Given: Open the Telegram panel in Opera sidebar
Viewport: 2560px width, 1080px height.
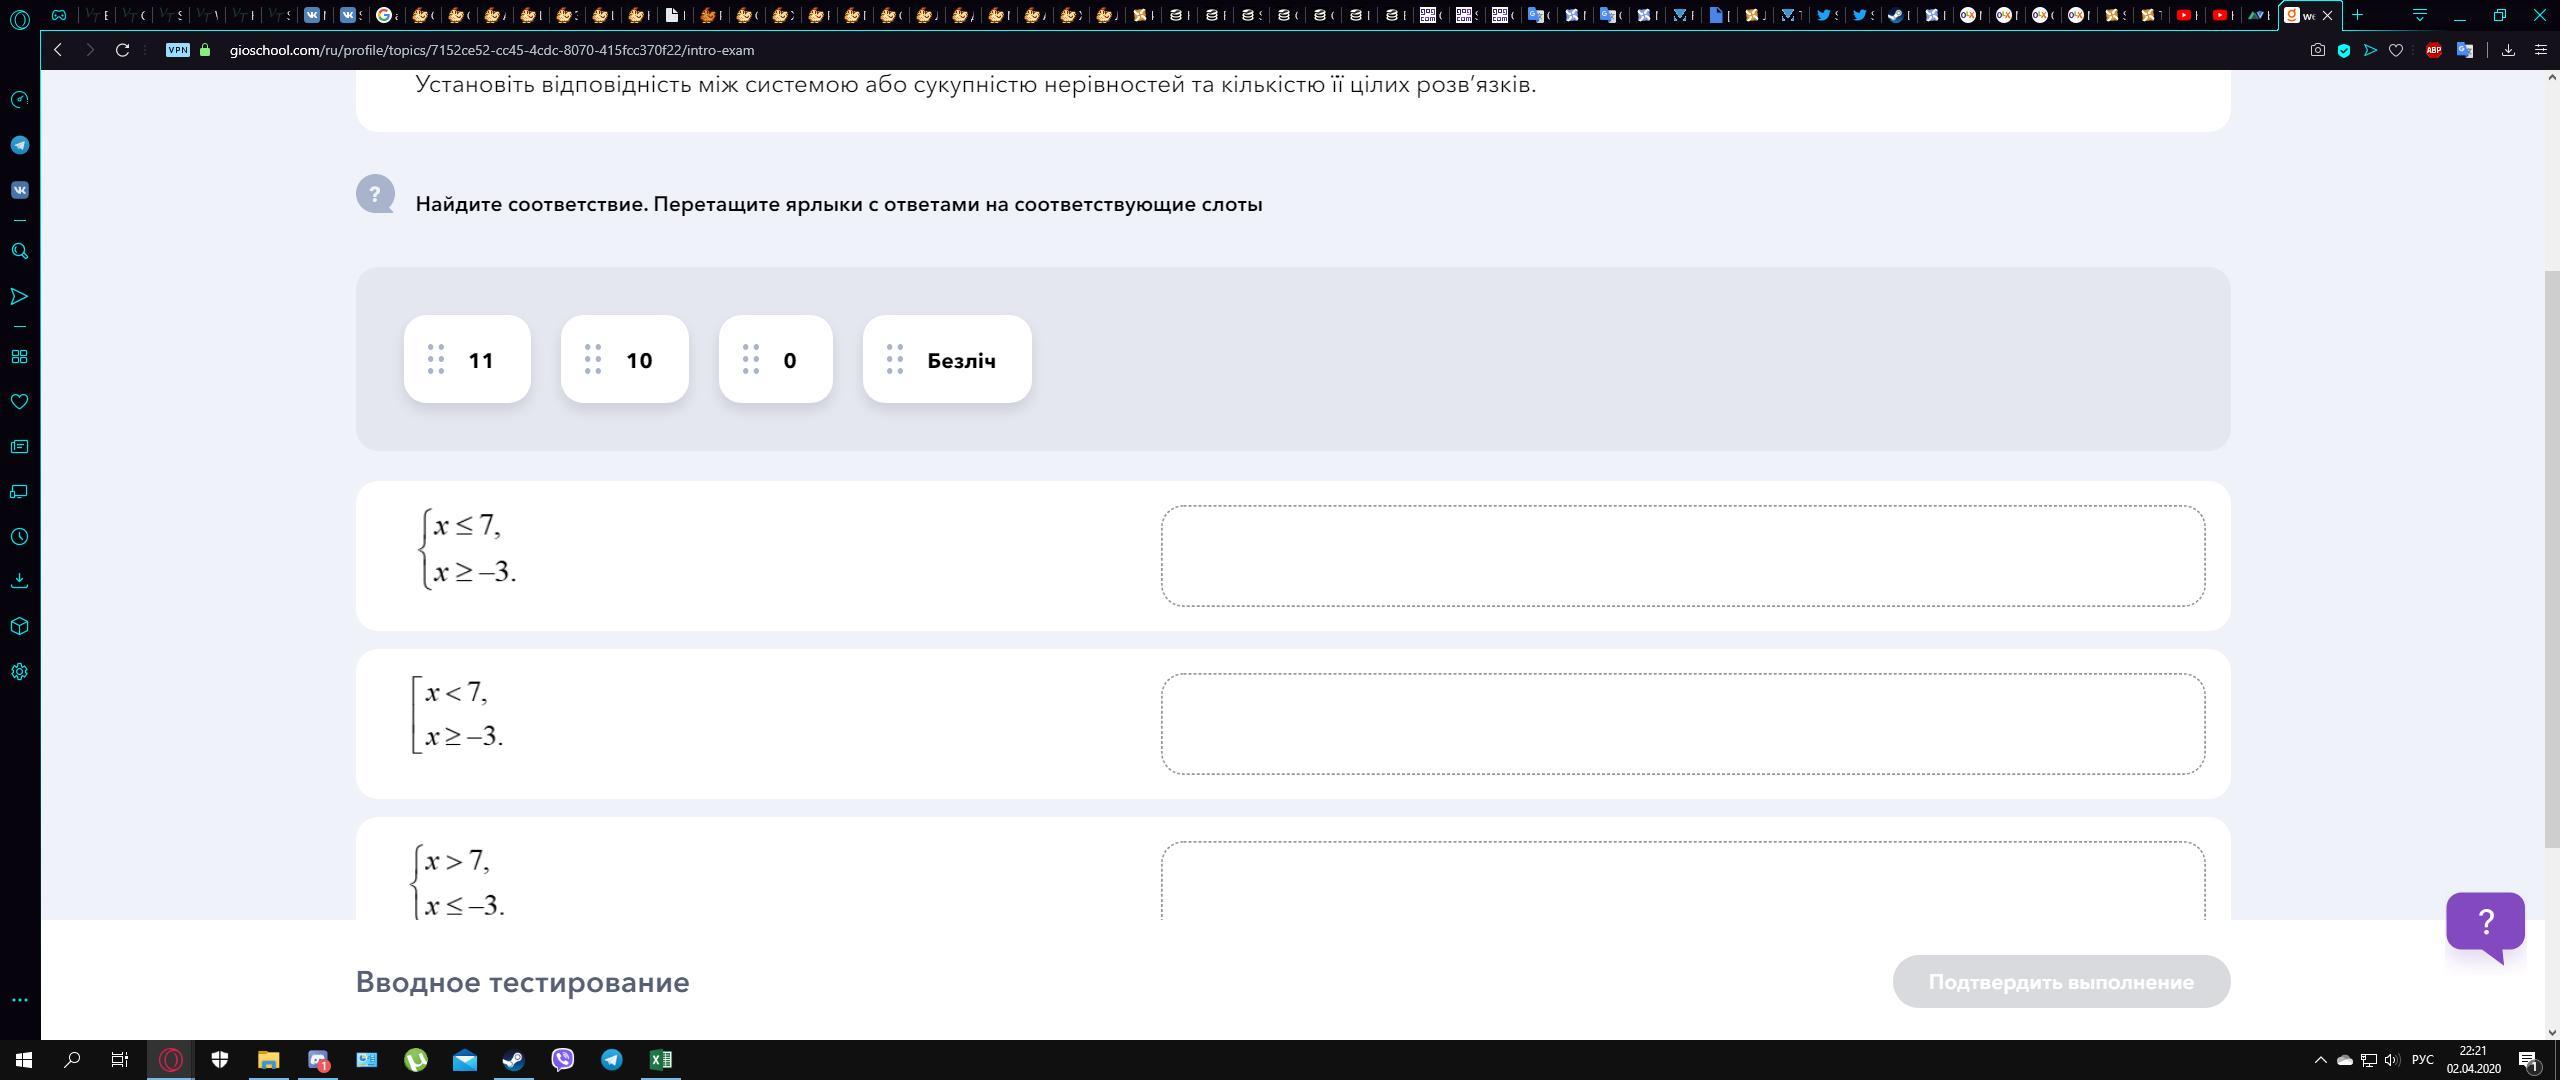Looking at the screenshot, I should point(19,145).
